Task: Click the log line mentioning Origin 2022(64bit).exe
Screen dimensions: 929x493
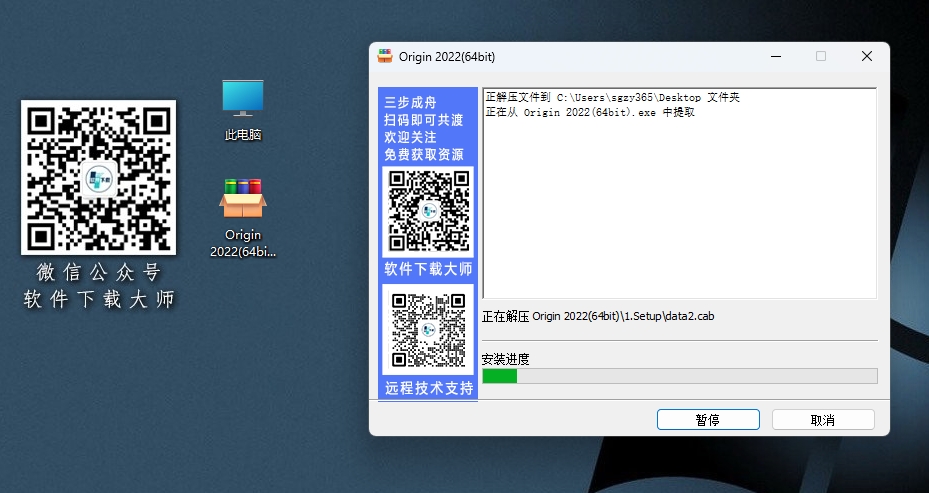Action: pyautogui.click(x=590, y=113)
